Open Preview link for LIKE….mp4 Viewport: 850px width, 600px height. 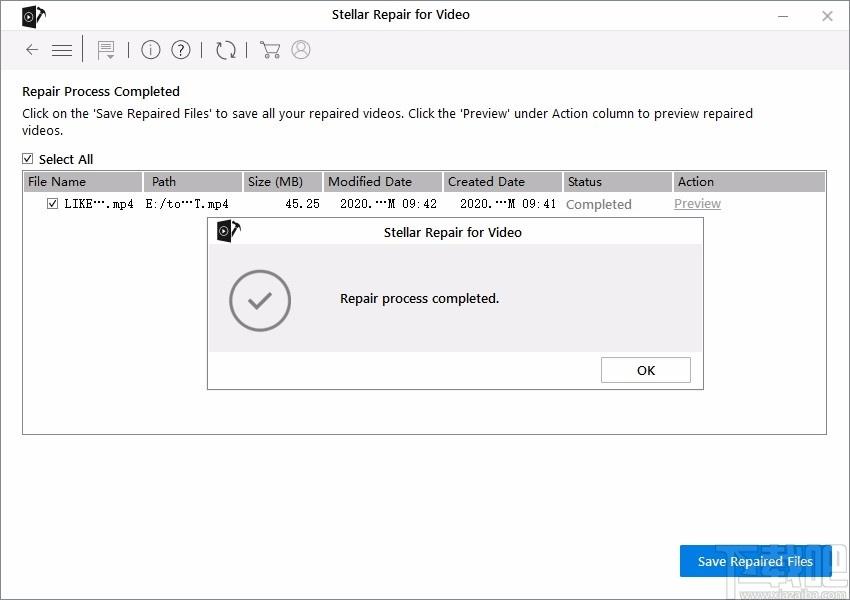[x=697, y=204]
